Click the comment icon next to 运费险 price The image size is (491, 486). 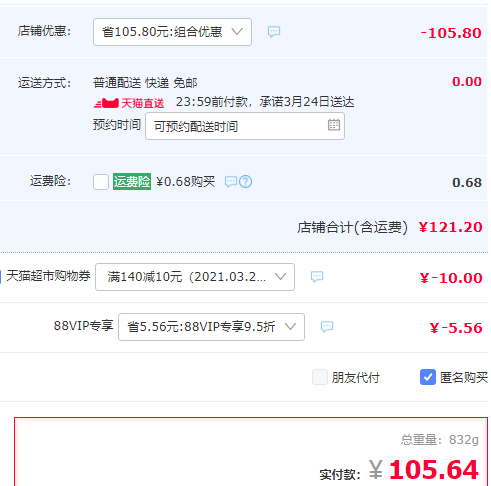231,182
